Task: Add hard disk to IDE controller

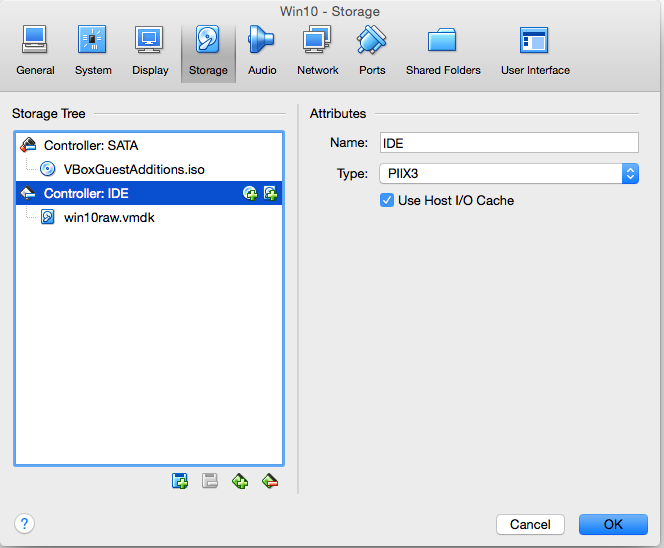Action: click(x=271, y=194)
